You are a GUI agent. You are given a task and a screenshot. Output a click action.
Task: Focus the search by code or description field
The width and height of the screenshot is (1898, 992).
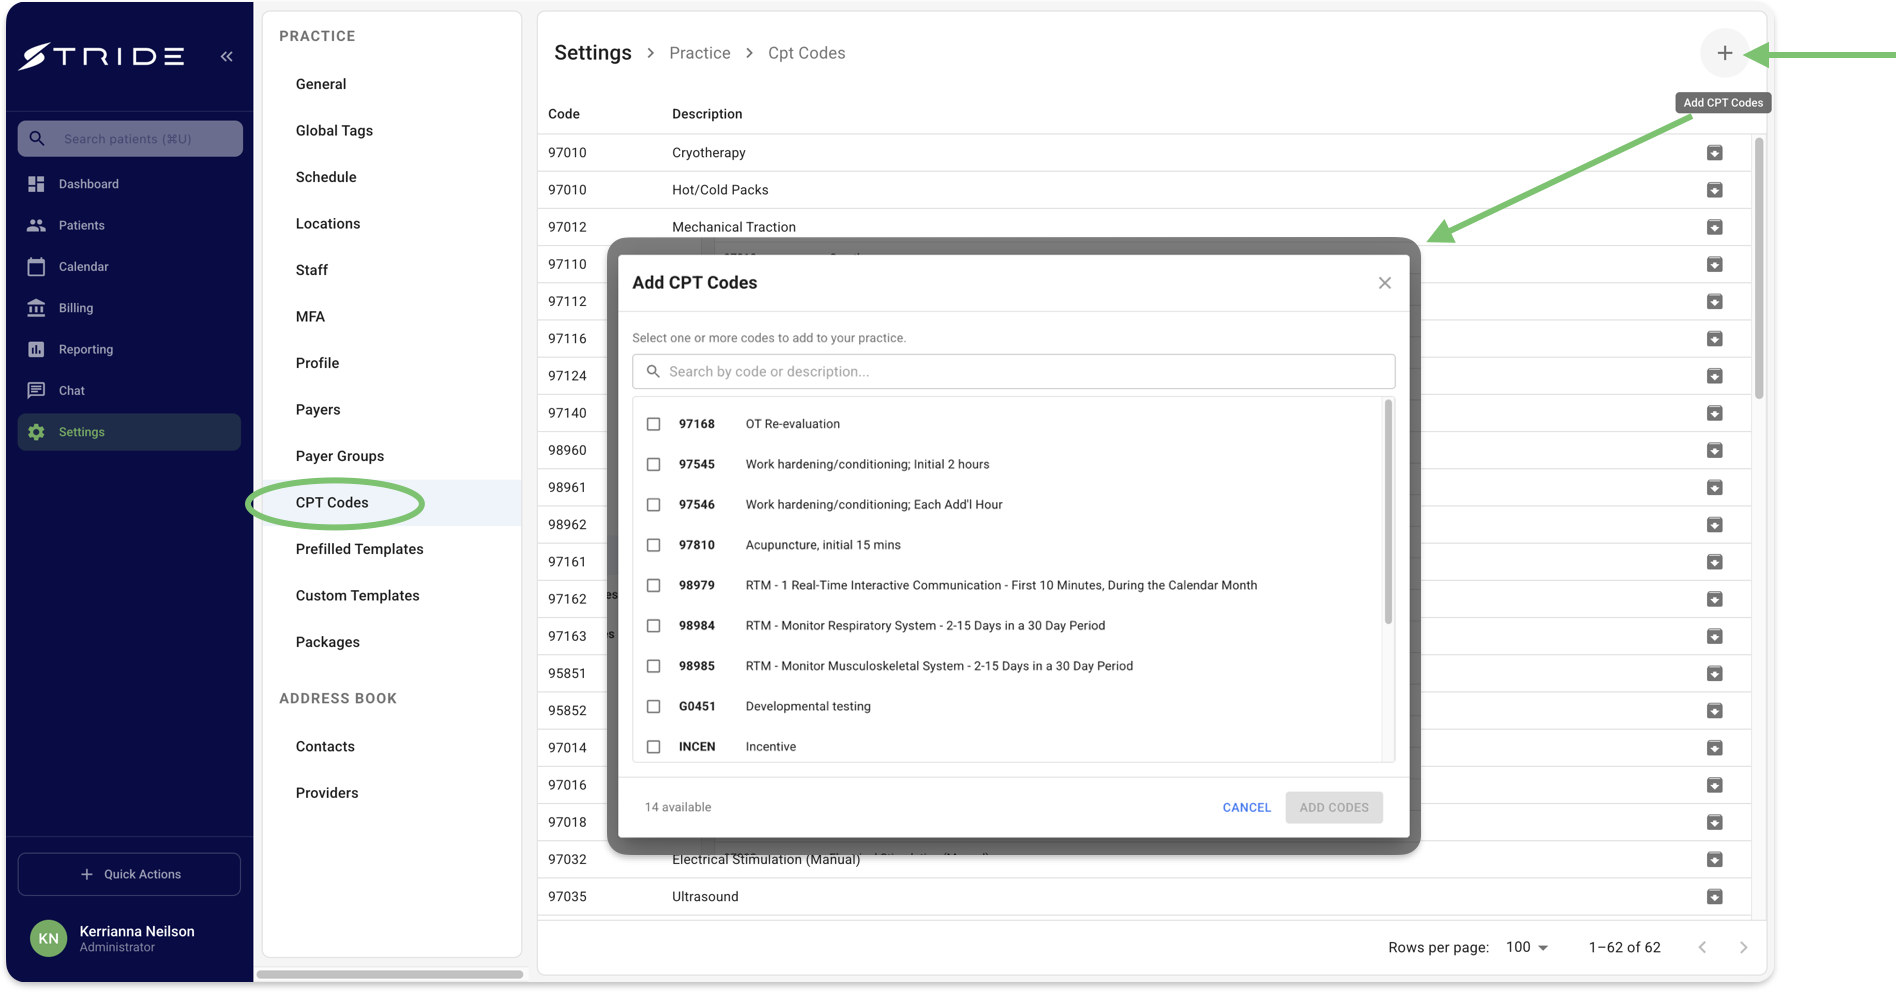click(1013, 371)
